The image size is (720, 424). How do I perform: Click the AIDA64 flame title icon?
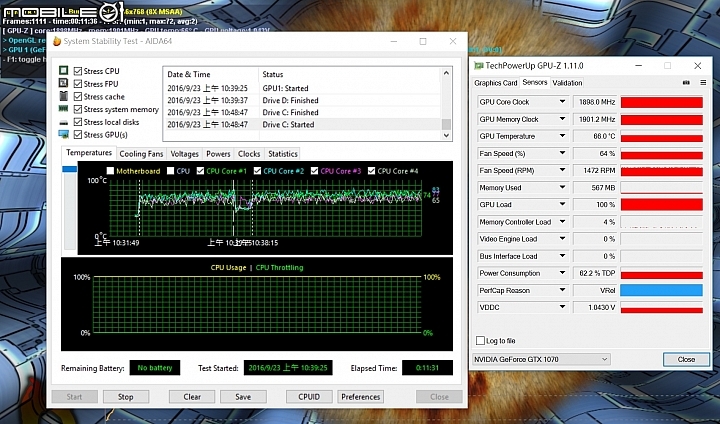(x=57, y=41)
